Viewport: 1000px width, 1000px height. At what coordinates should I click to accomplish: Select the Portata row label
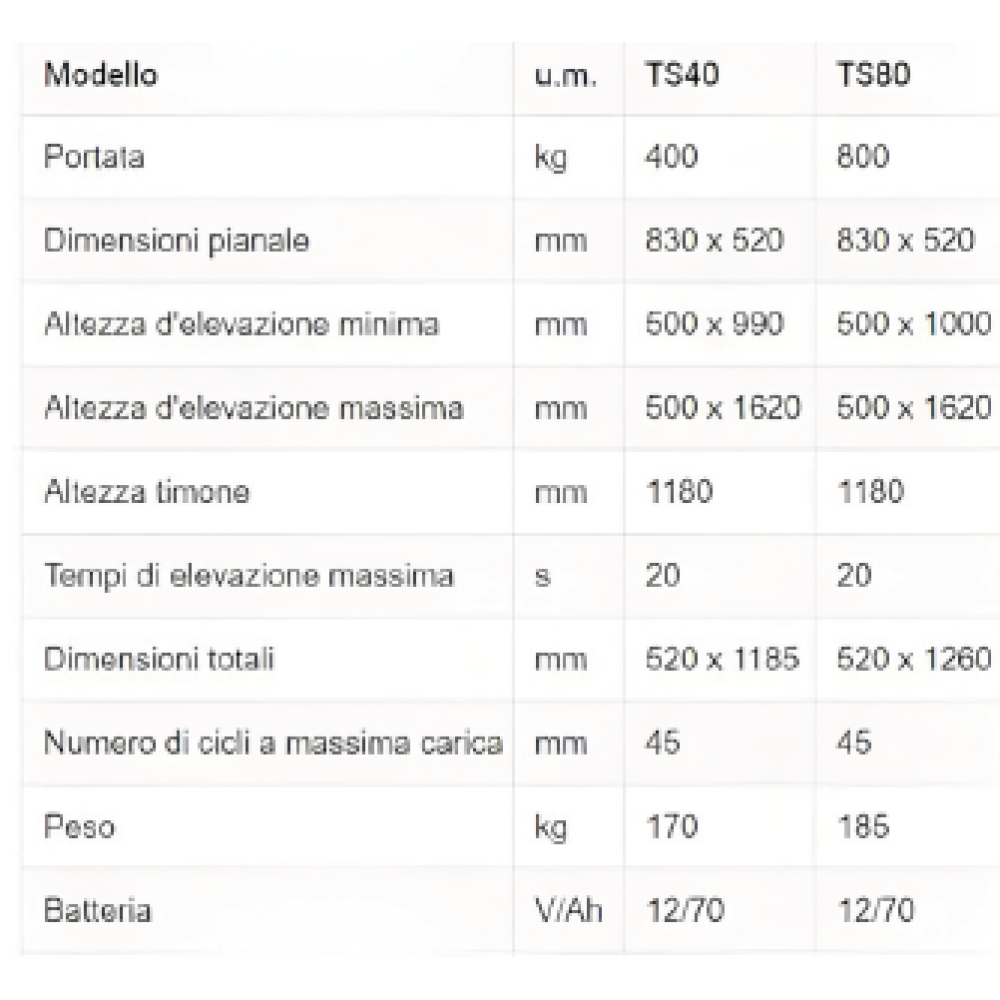pos(94,158)
